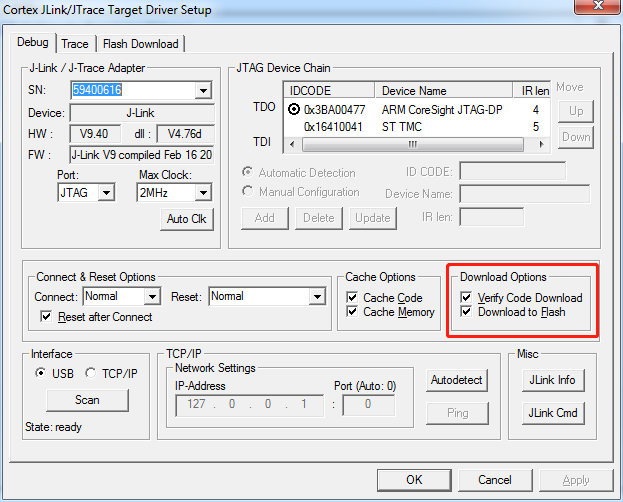The height and width of the screenshot is (502, 623).
Task: Click the Add device button
Action: (265, 218)
